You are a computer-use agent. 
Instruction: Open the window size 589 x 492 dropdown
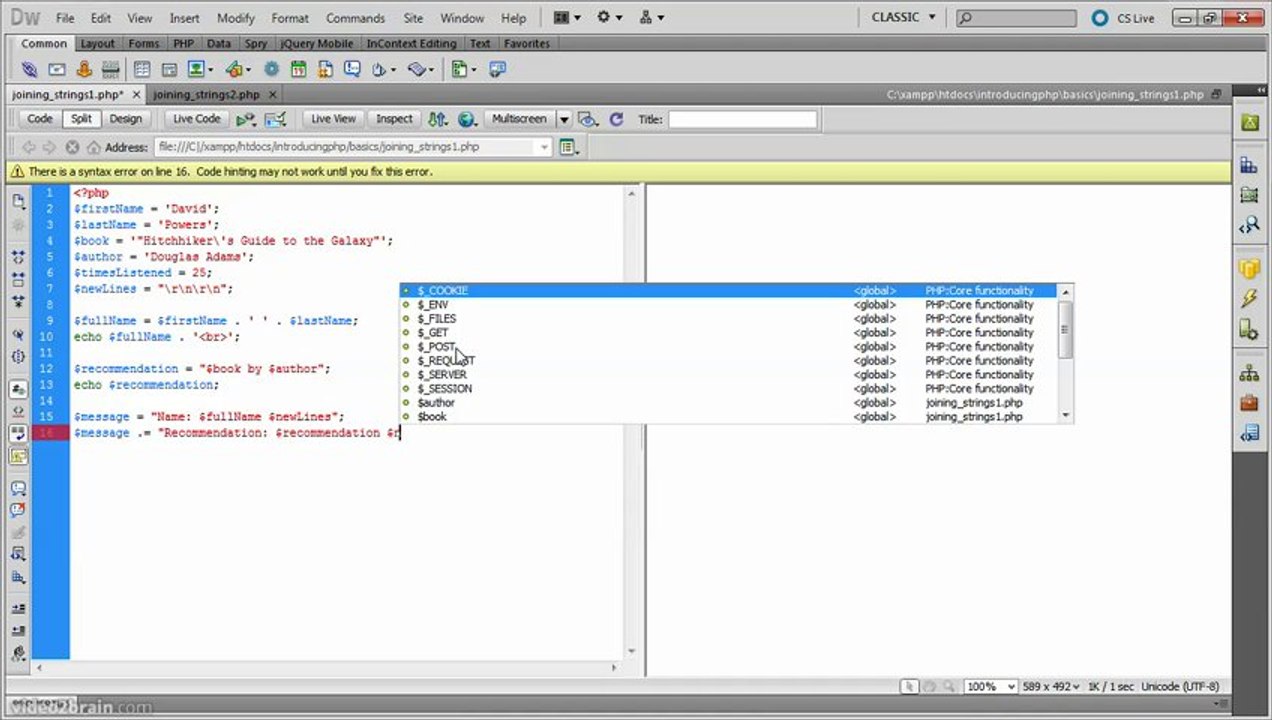tap(1053, 687)
